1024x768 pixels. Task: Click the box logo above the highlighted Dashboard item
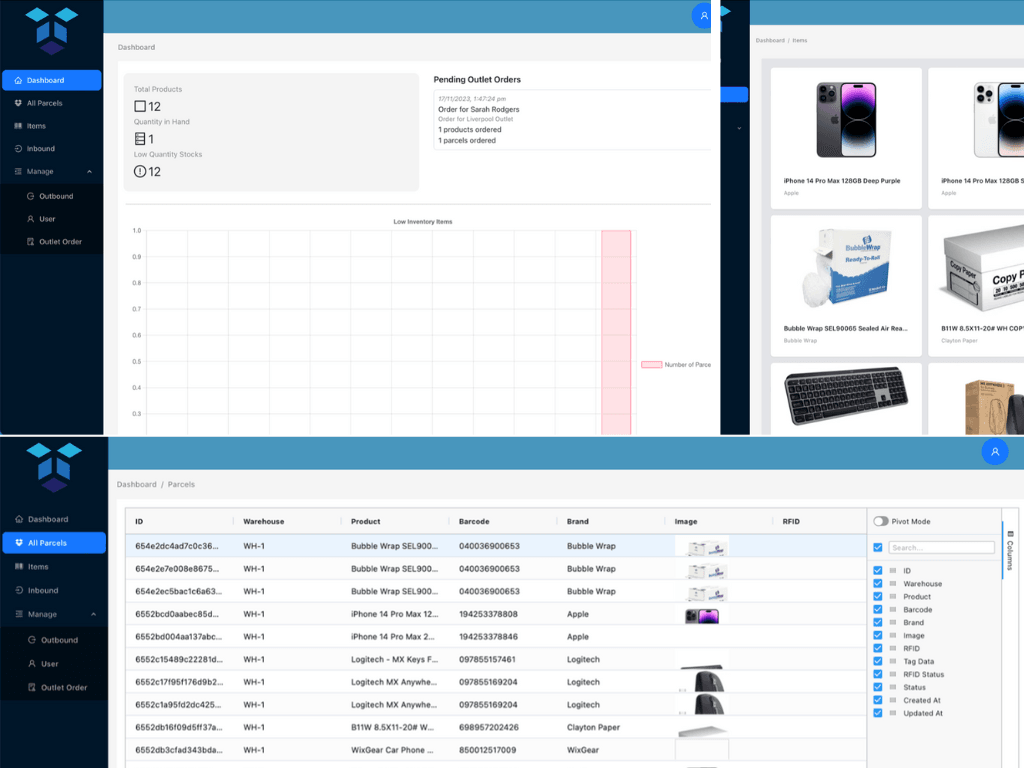click(51, 30)
